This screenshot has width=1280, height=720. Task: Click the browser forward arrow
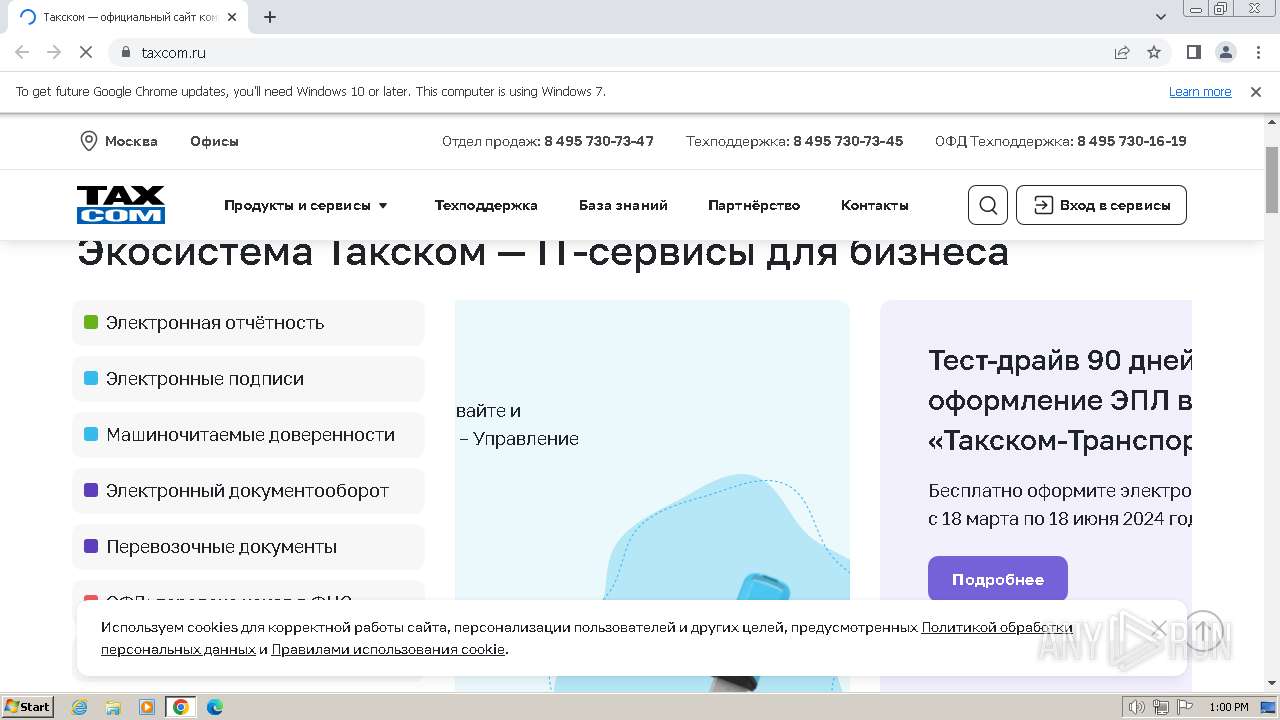click(x=54, y=52)
